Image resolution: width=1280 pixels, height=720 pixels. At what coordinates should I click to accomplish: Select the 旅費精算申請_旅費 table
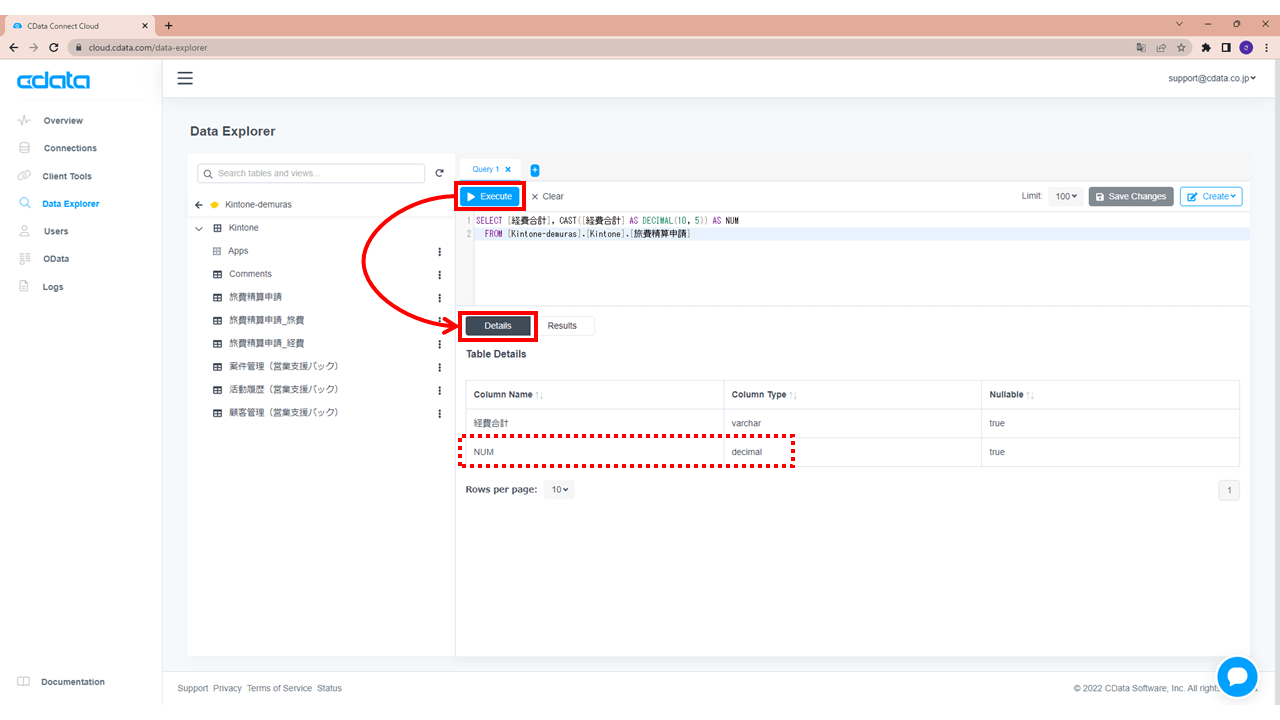[267, 320]
